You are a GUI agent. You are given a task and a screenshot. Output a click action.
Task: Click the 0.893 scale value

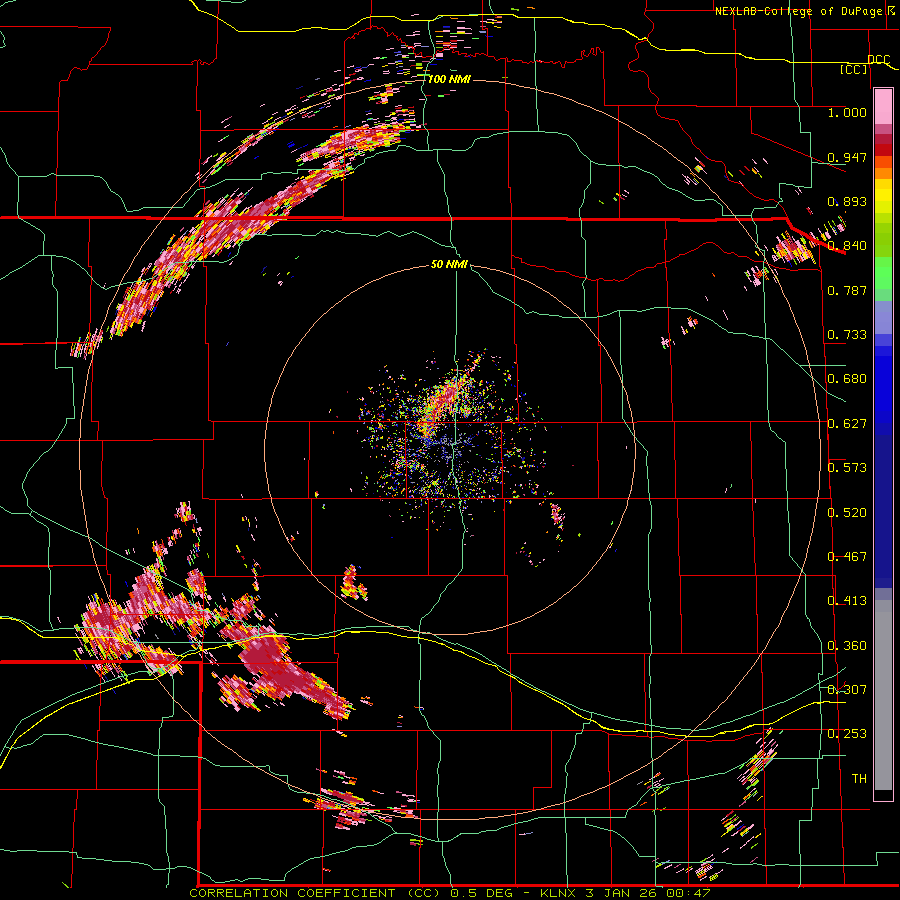click(847, 201)
